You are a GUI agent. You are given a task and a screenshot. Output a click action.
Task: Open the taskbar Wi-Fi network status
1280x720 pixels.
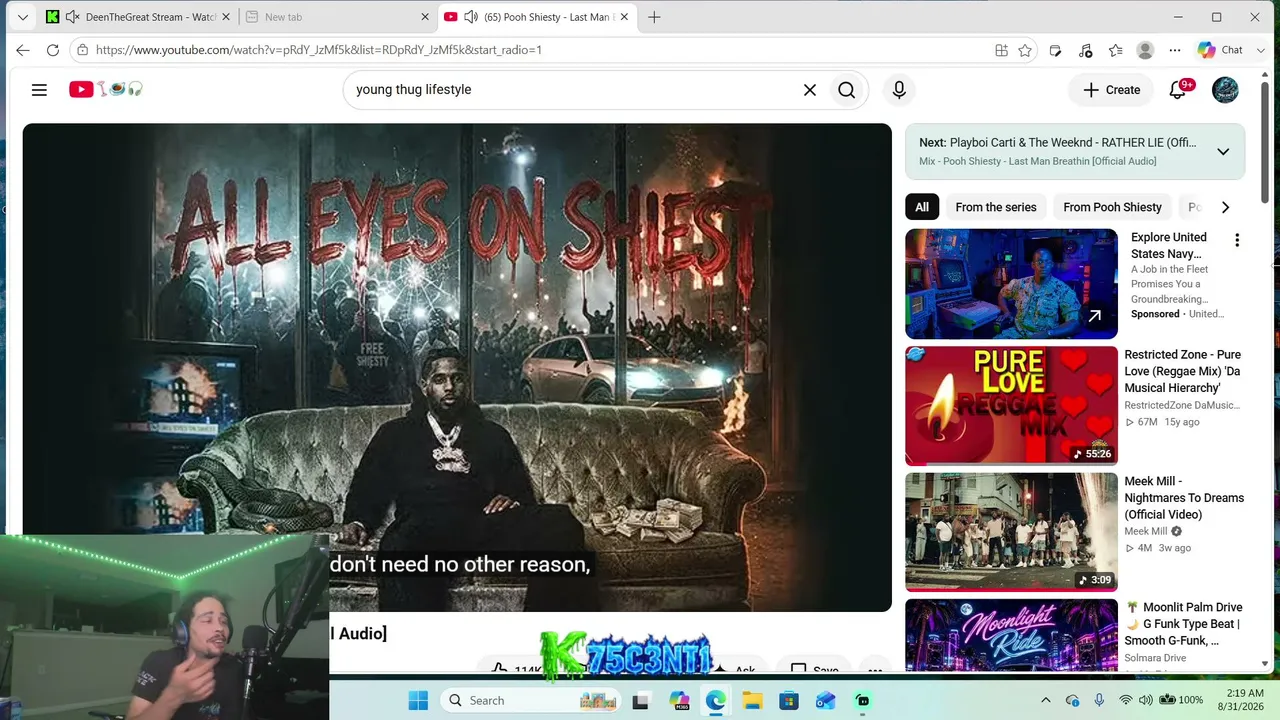tap(1126, 700)
